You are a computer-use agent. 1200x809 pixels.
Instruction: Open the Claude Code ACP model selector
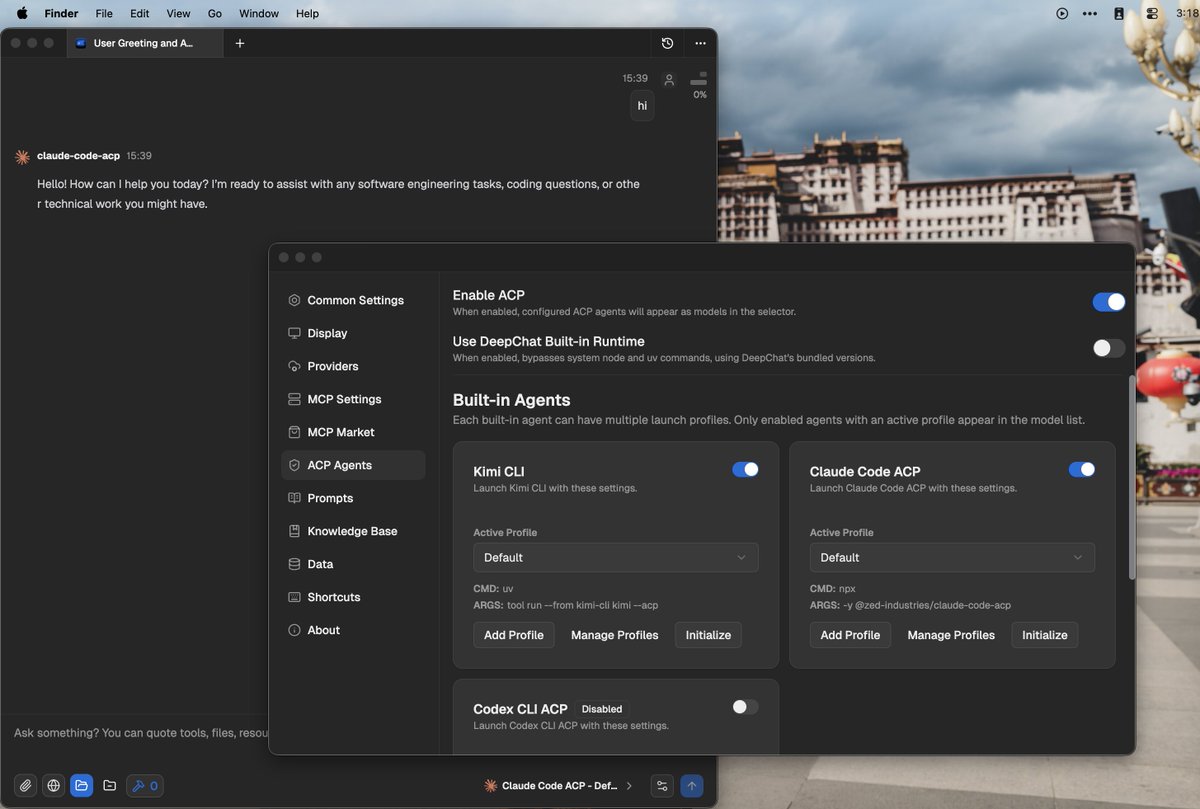click(x=558, y=786)
